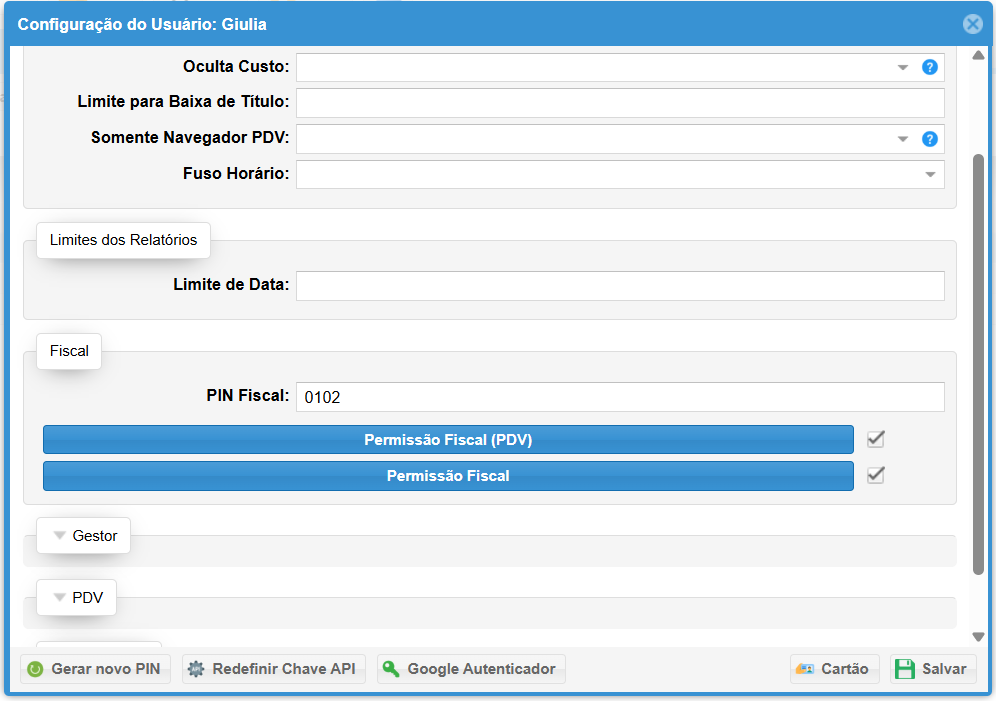Click the green refresh icon on Gerar novo PIN
Screen dimensions: 996x701
35,669
